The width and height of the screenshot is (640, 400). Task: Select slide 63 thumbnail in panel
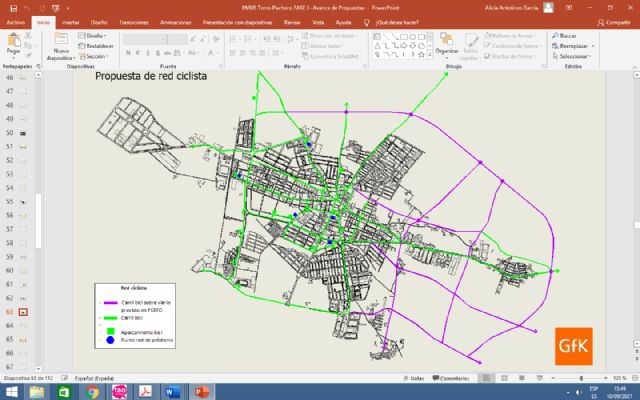[23, 313]
